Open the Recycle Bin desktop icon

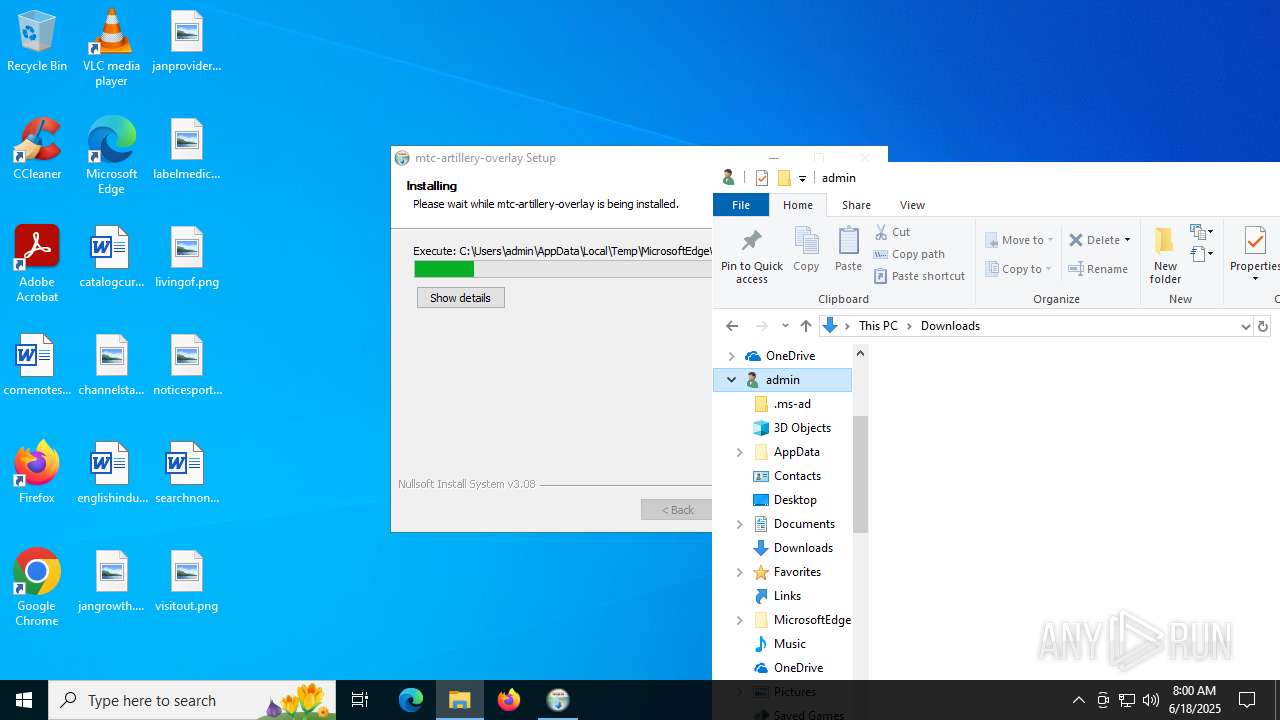[x=37, y=42]
